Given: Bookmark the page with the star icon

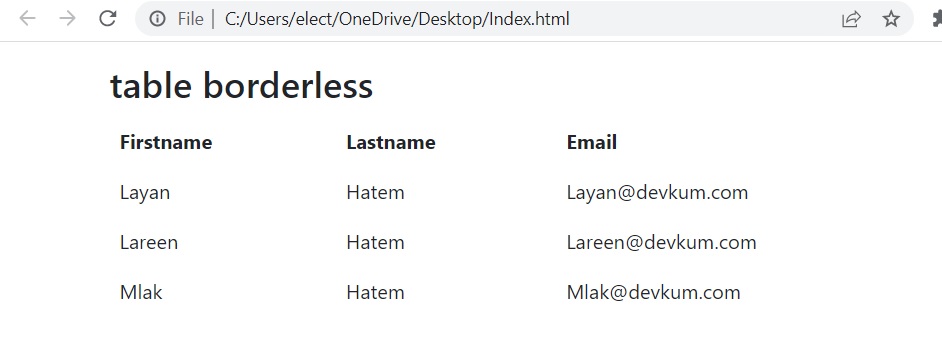Looking at the screenshot, I should 891,19.
